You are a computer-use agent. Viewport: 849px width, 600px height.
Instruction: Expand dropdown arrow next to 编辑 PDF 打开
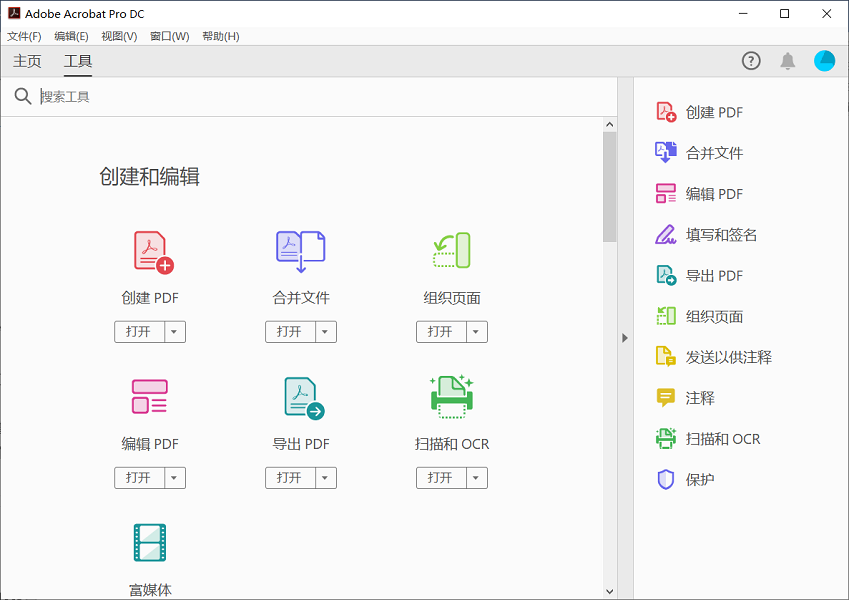click(x=174, y=478)
